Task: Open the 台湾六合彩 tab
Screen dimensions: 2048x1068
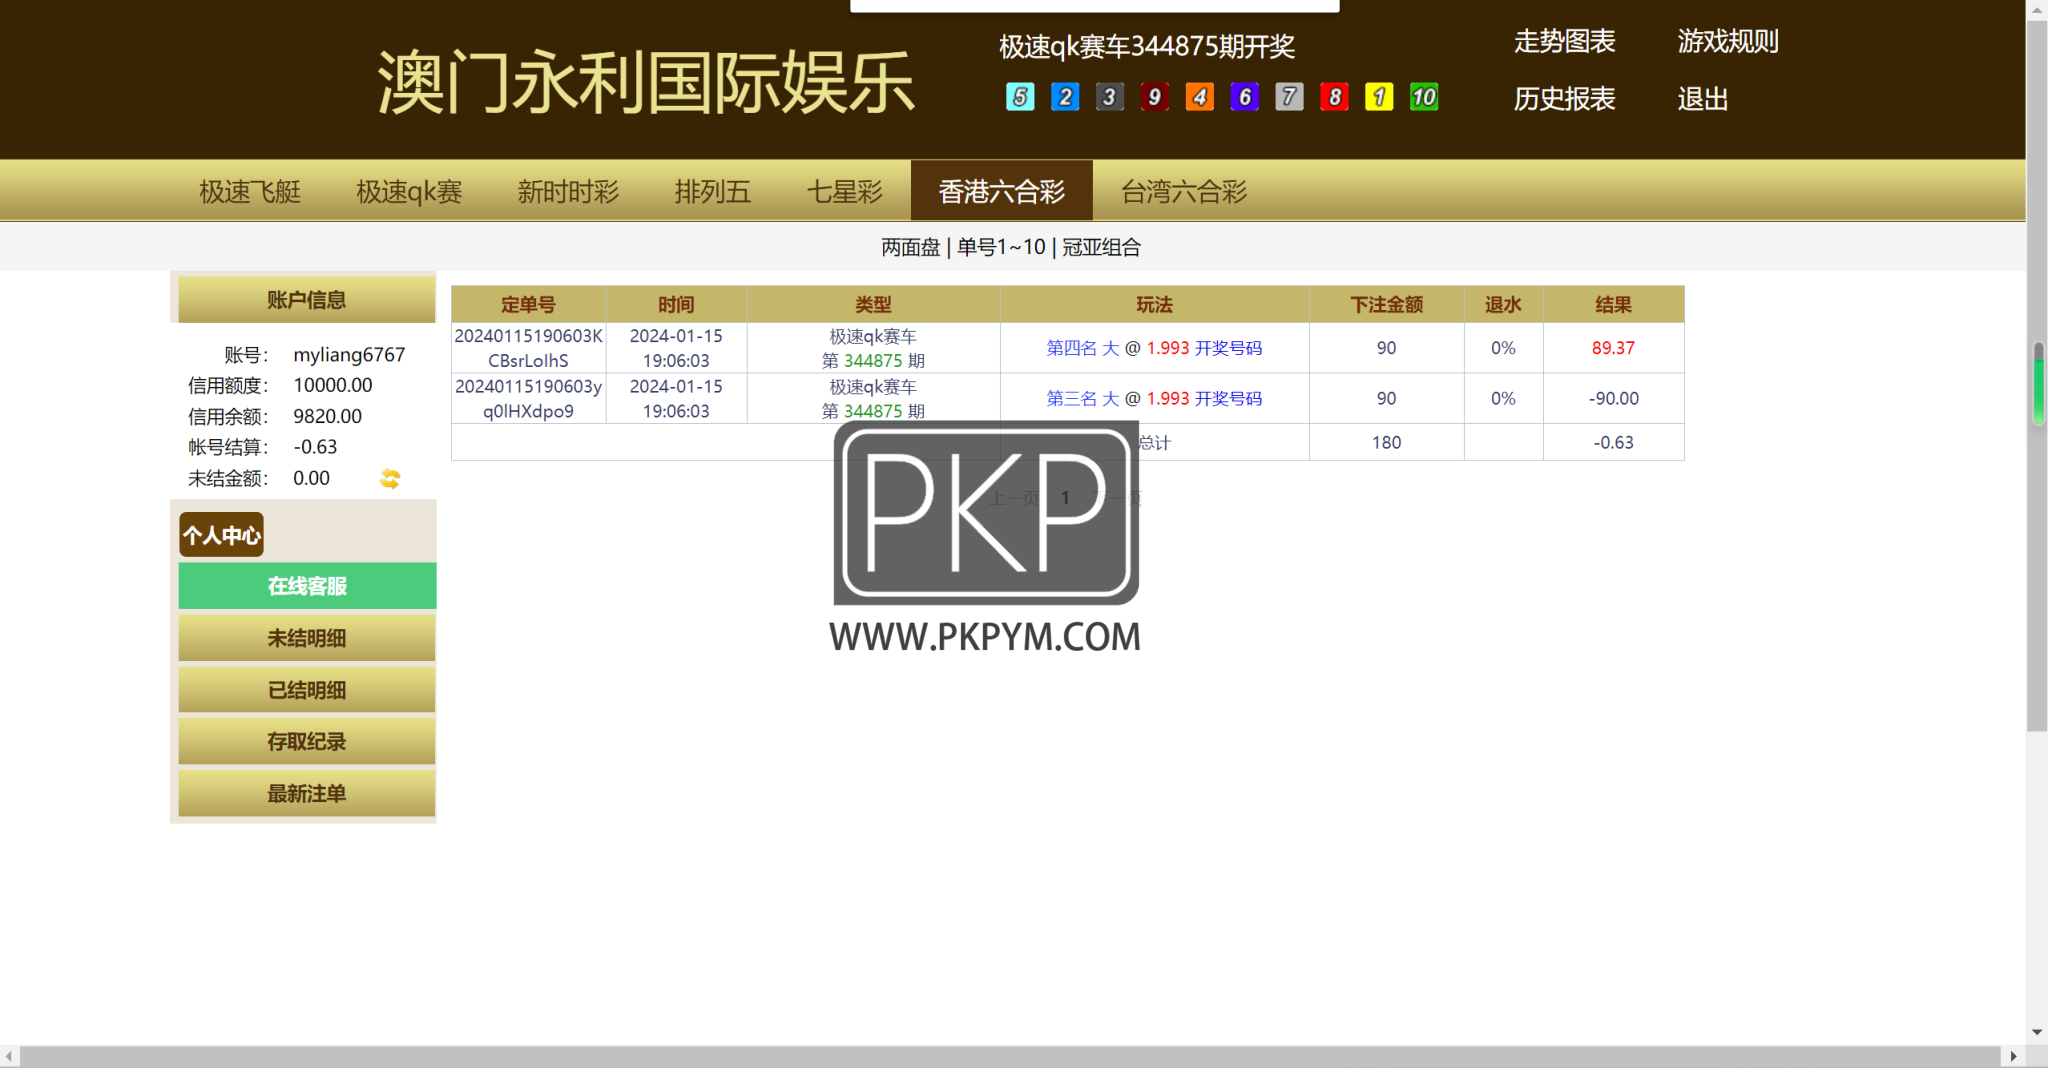Action: point(1184,191)
